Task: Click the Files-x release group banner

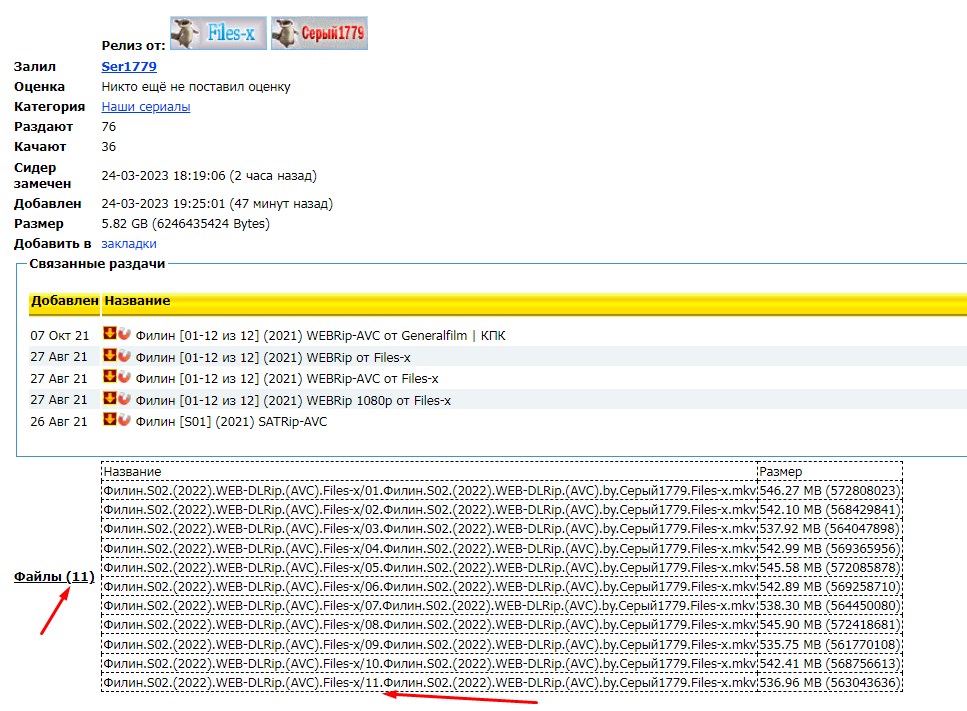Action: pyautogui.click(x=217, y=33)
